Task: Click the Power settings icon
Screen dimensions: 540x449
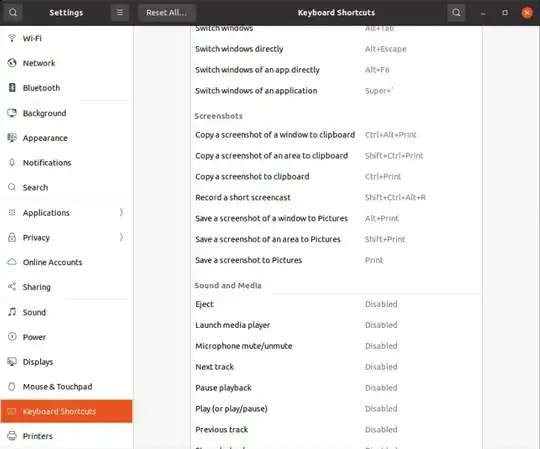Action: tap(12, 337)
